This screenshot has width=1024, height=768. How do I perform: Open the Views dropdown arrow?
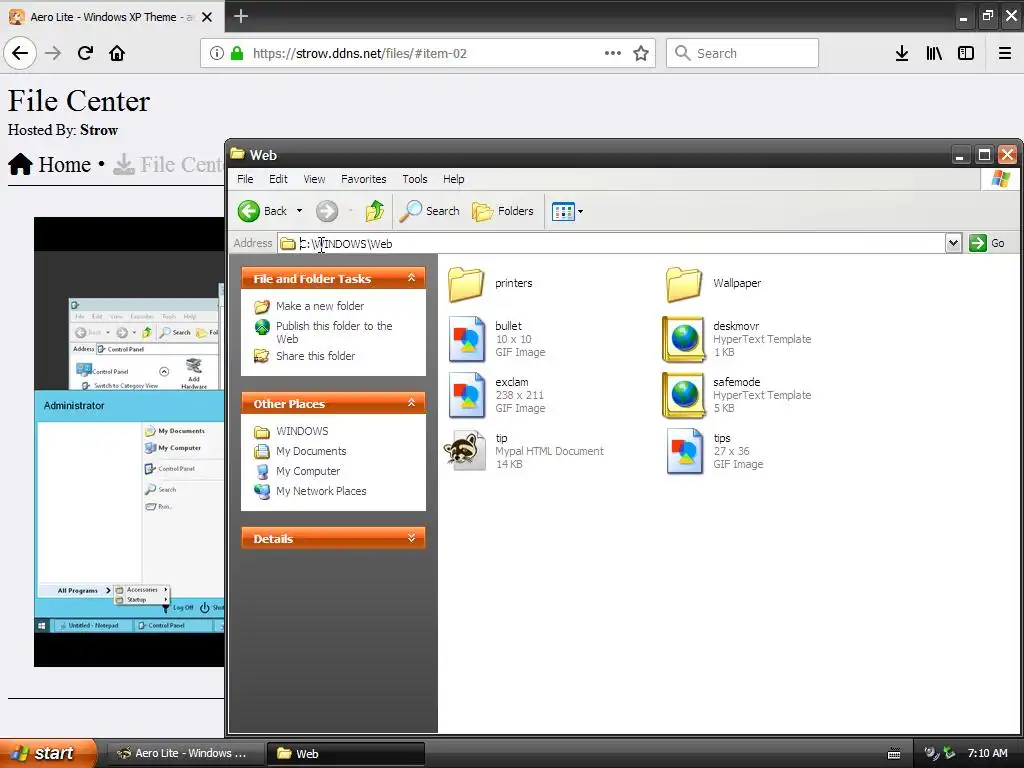tap(581, 211)
